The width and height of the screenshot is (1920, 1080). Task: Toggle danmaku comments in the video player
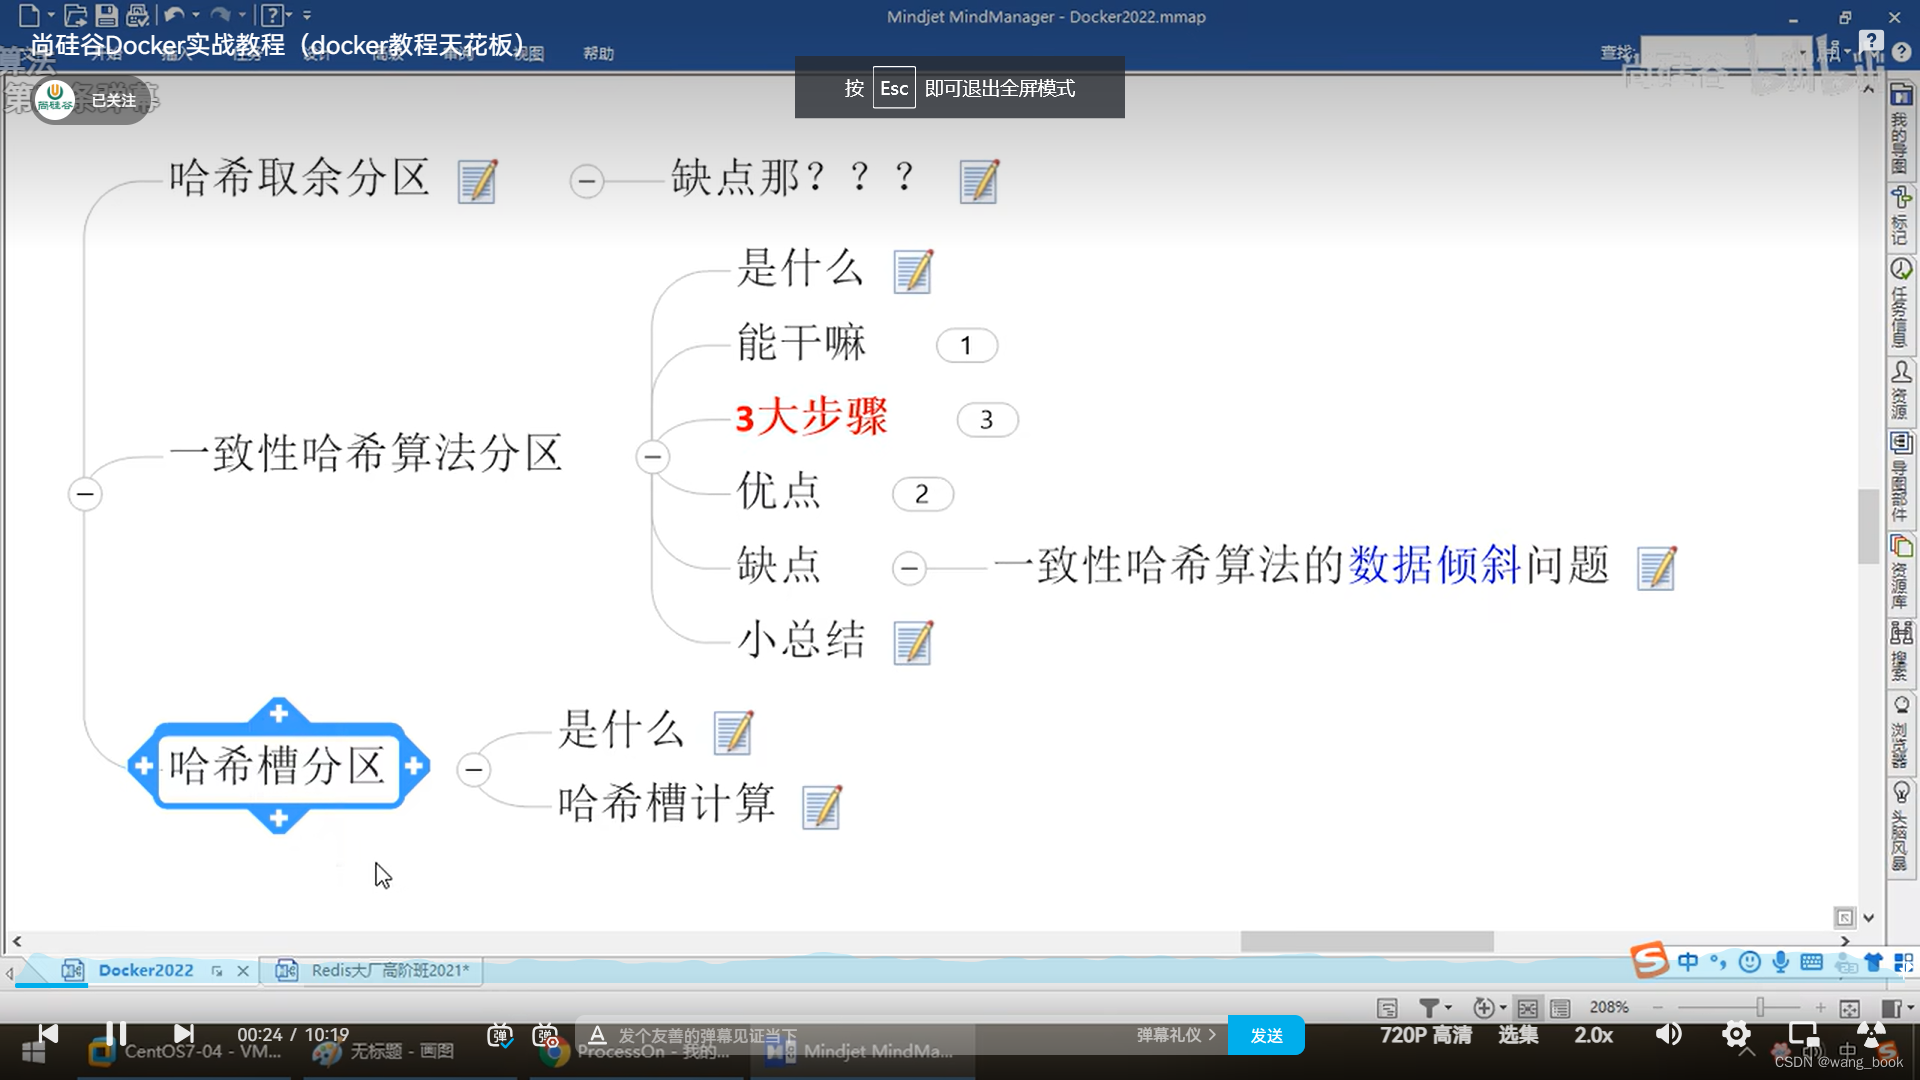(x=499, y=1036)
